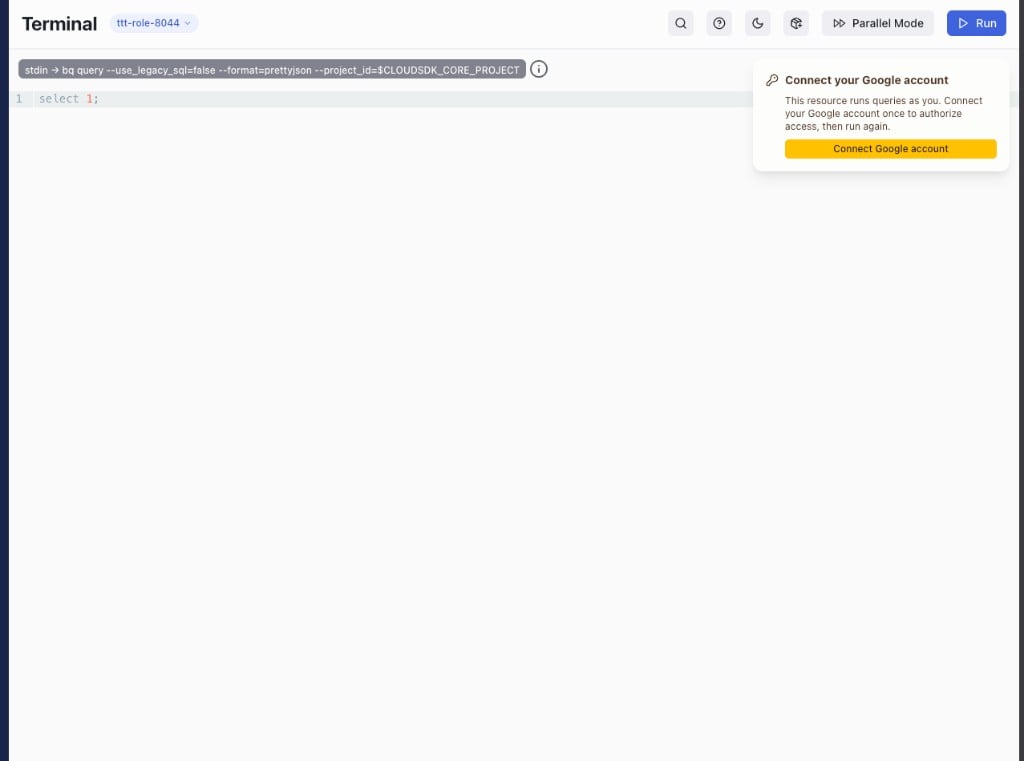Open the ttt-role-8044 resource dropdown
This screenshot has width=1024, height=761.
point(154,23)
